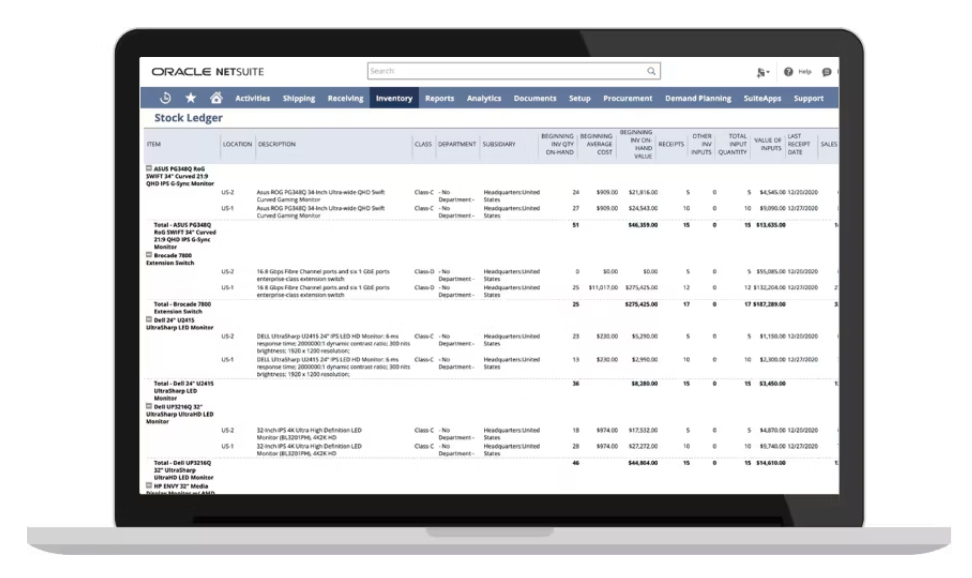Screen dimensions: 972x578
Task: Open the Help question mark icon
Action: click(788, 72)
